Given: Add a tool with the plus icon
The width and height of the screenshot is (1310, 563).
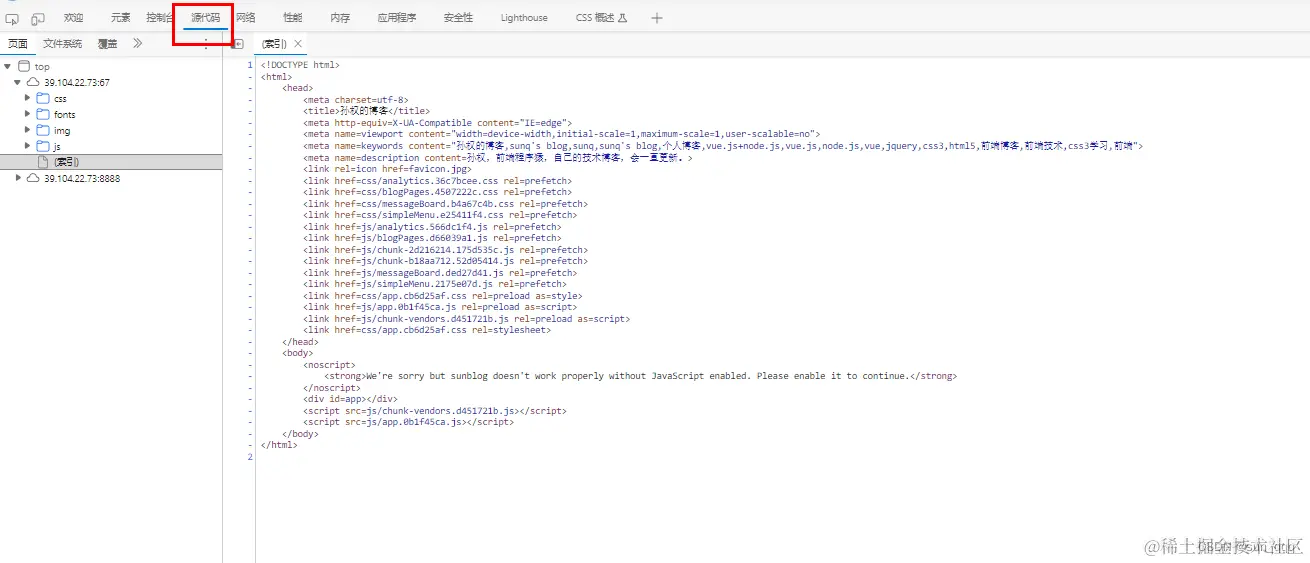Looking at the screenshot, I should (x=657, y=18).
